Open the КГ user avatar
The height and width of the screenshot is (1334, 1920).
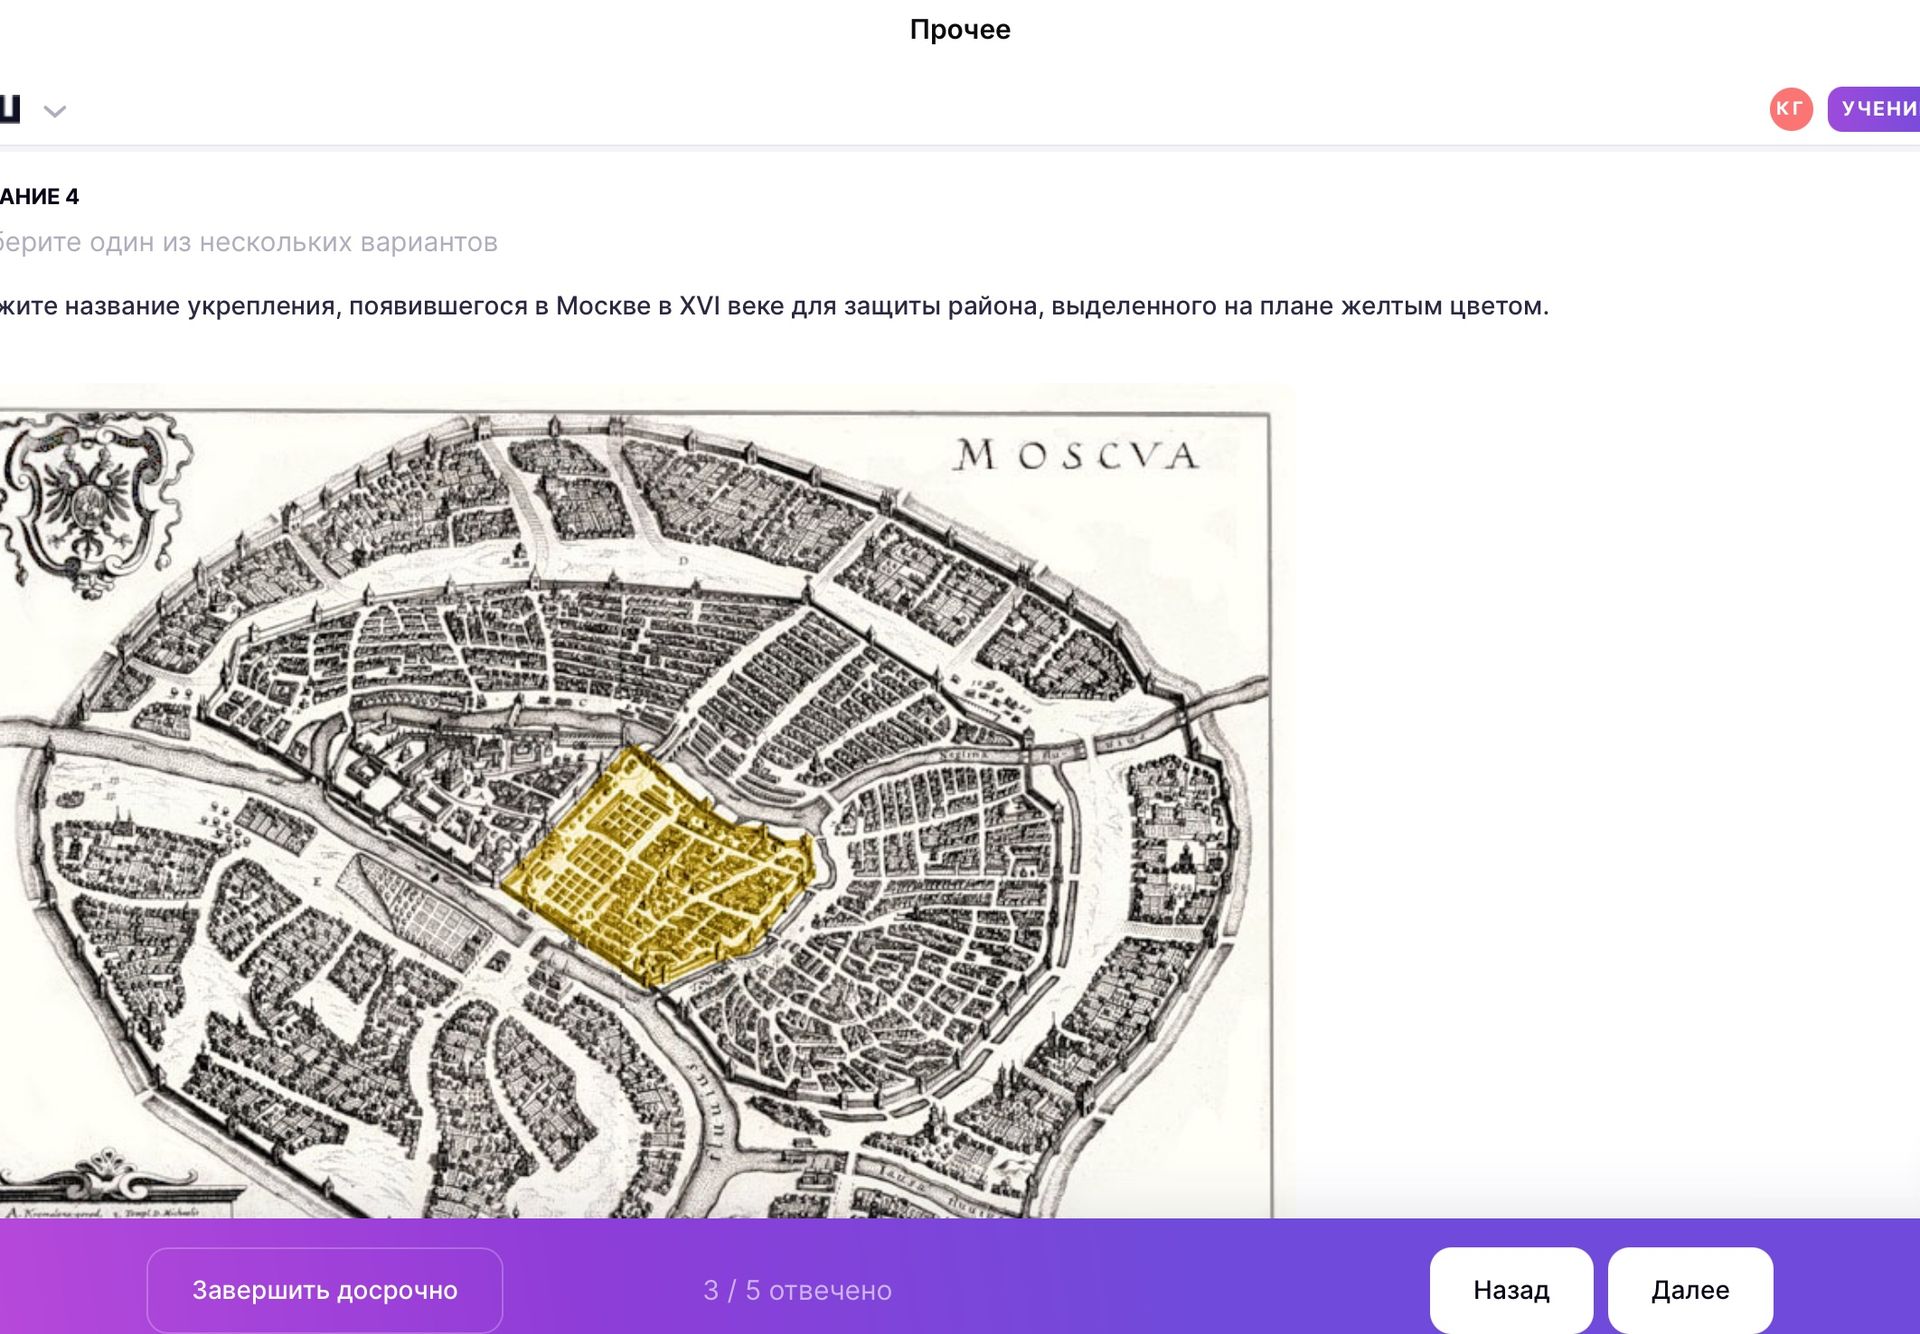(1791, 109)
